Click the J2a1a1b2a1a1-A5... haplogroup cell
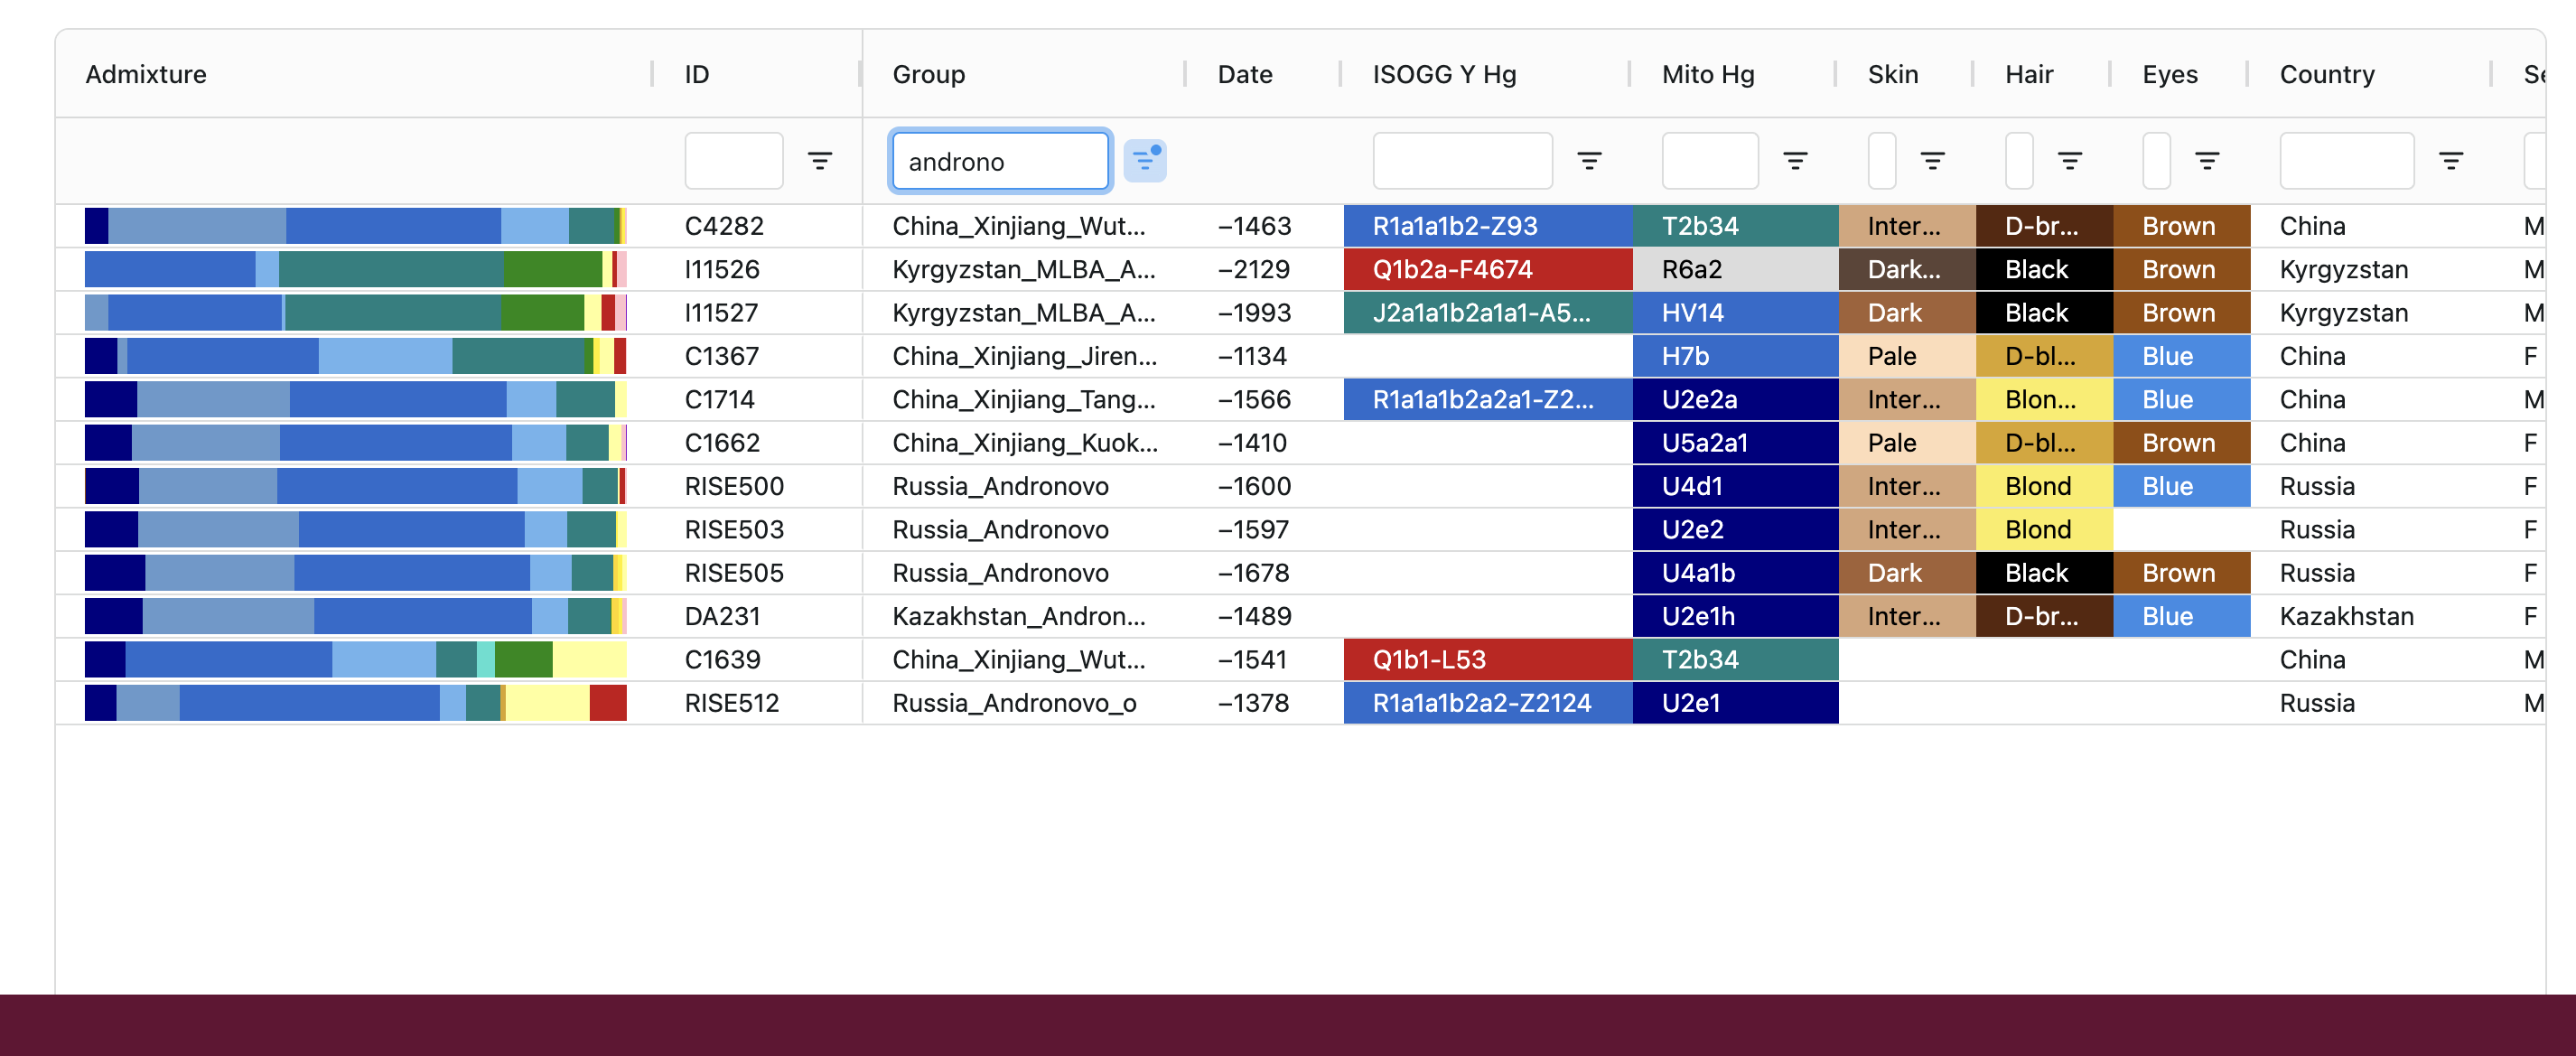The image size is (2576, 1056). [x=1488, y=313]
